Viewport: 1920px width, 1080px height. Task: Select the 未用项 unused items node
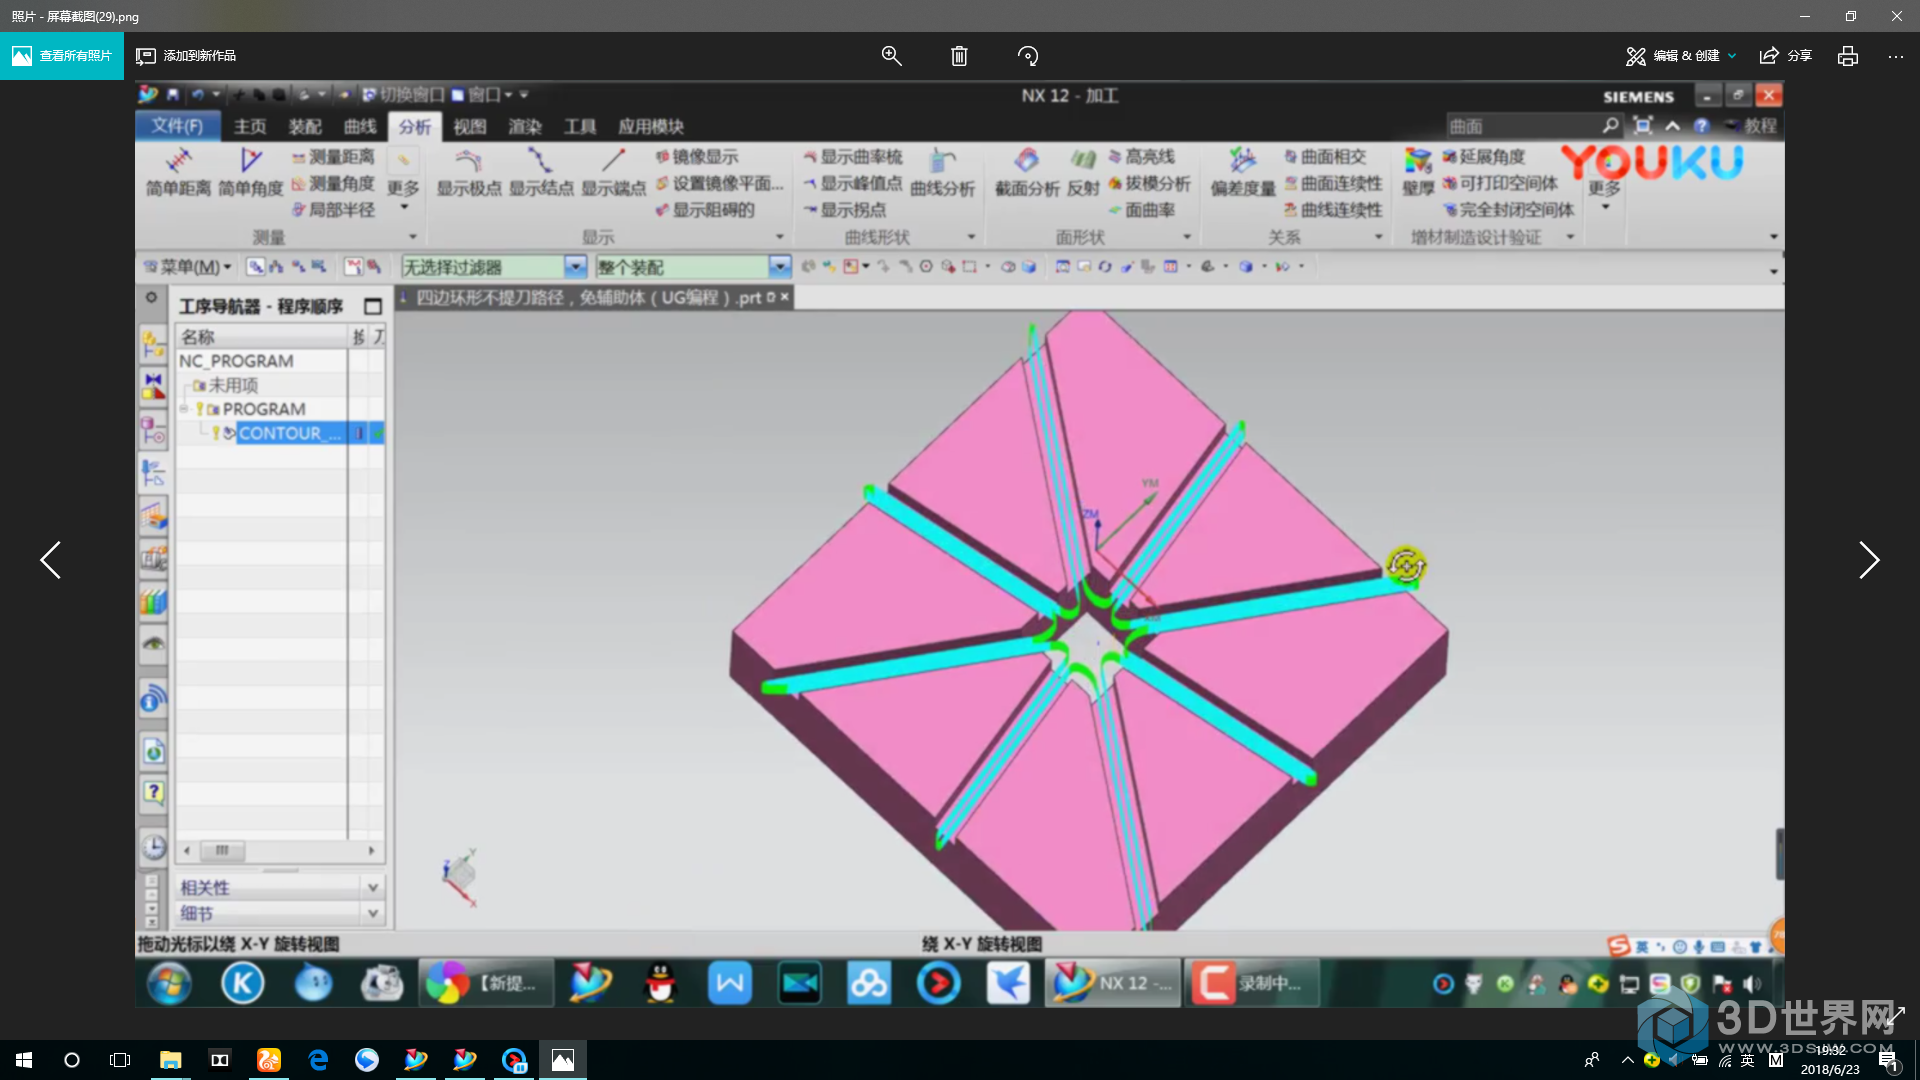(x=233, y=385)
